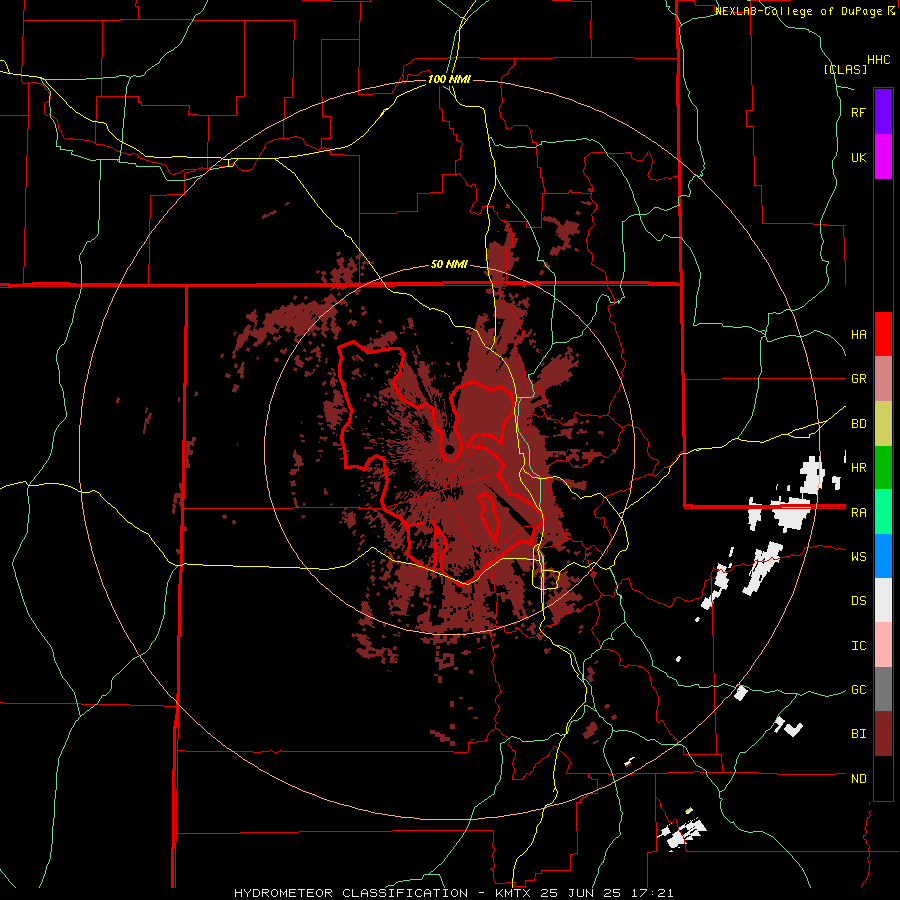
Task: Click the DS white legend swatch
Action: (883, 600)
